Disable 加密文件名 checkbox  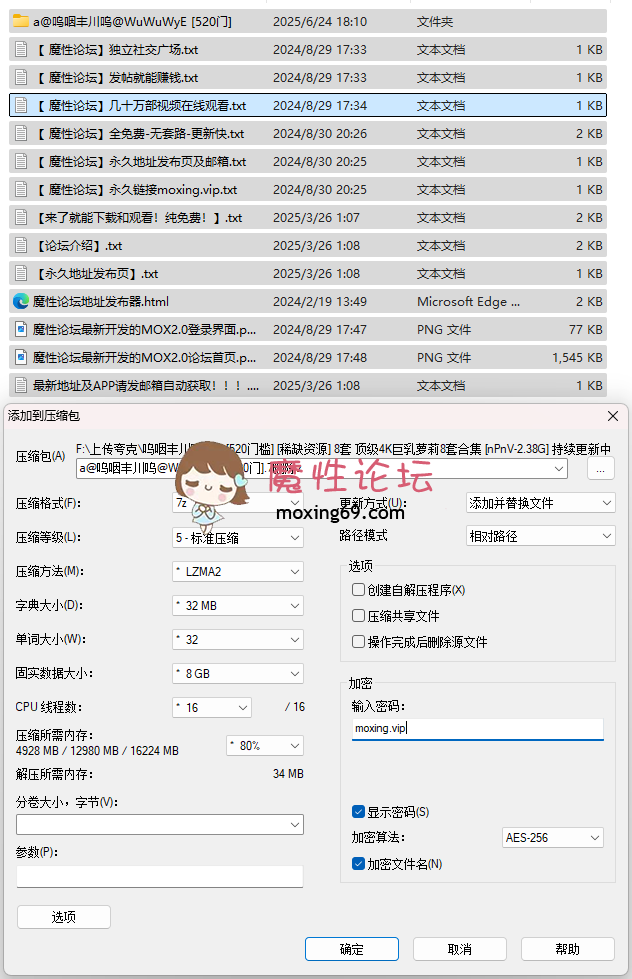[x=358, y=863]
